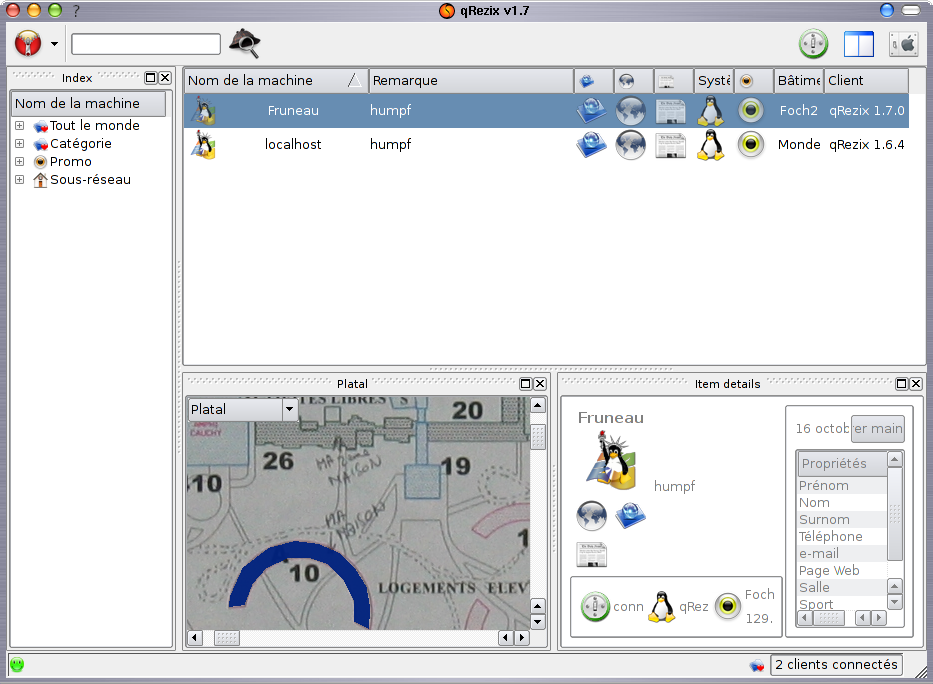
Task: Select the localhost machine name cell
Action: point(293,145)
